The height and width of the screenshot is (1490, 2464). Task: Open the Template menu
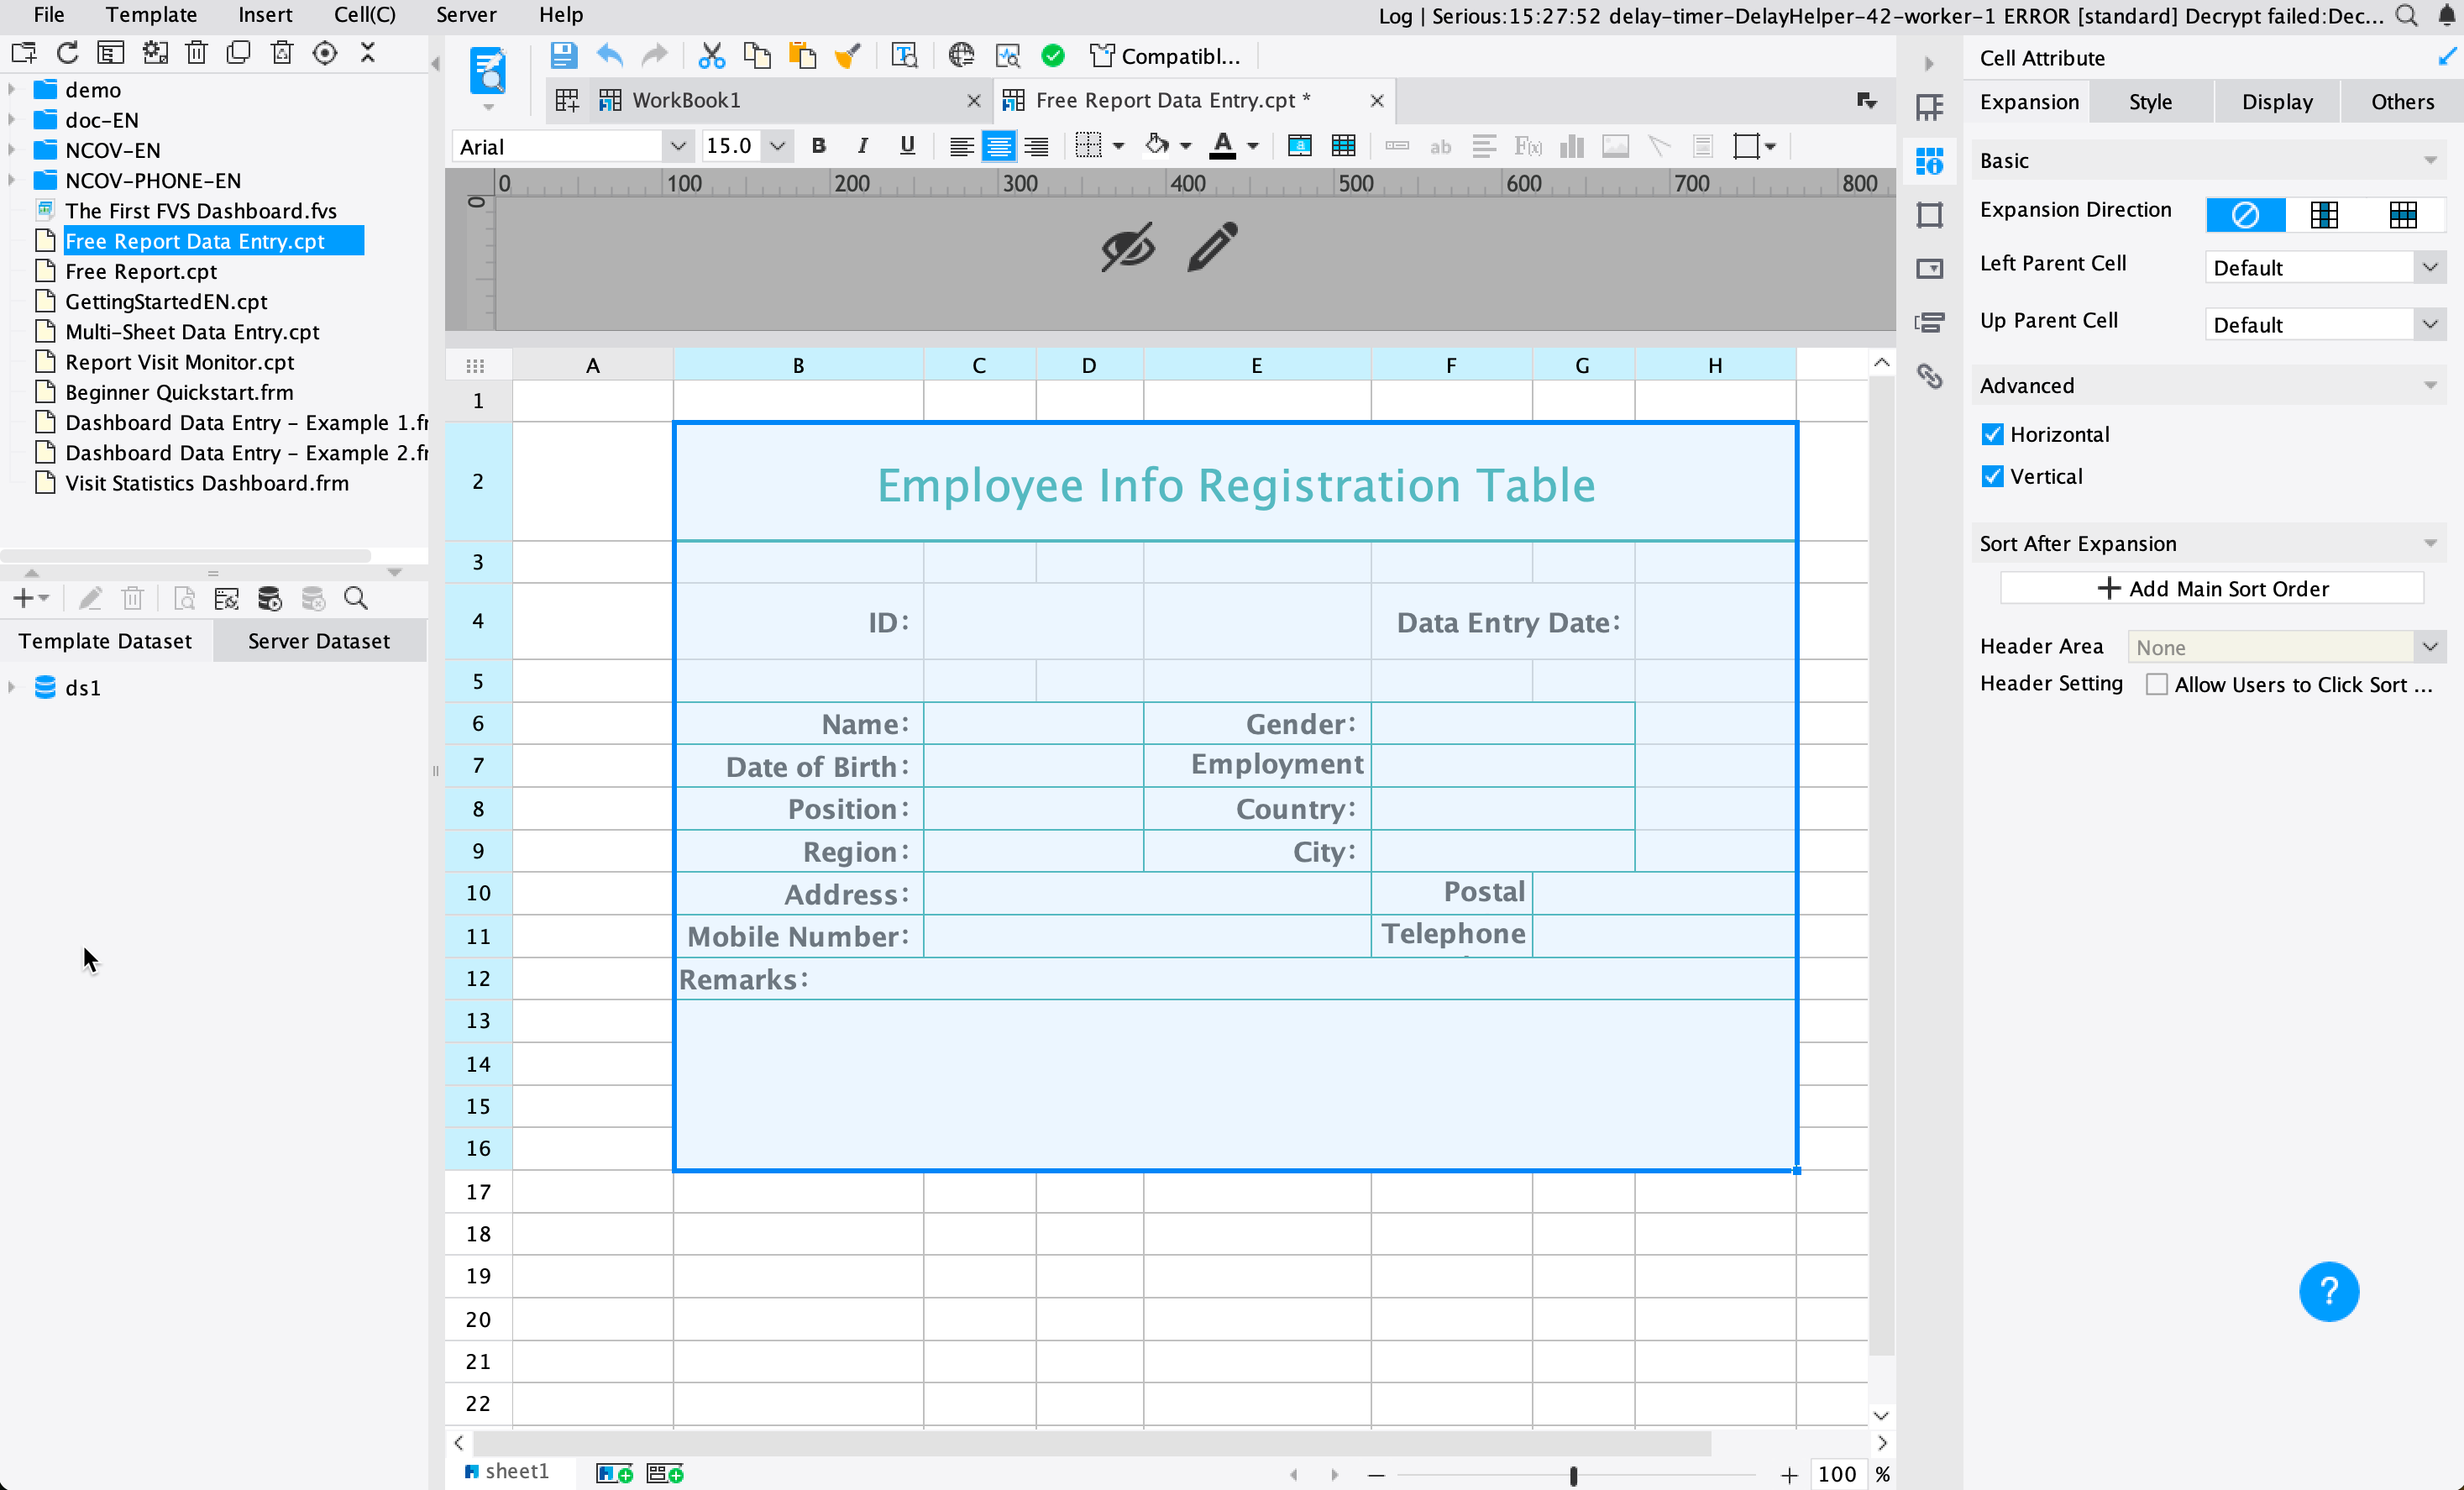click(151, 14)
